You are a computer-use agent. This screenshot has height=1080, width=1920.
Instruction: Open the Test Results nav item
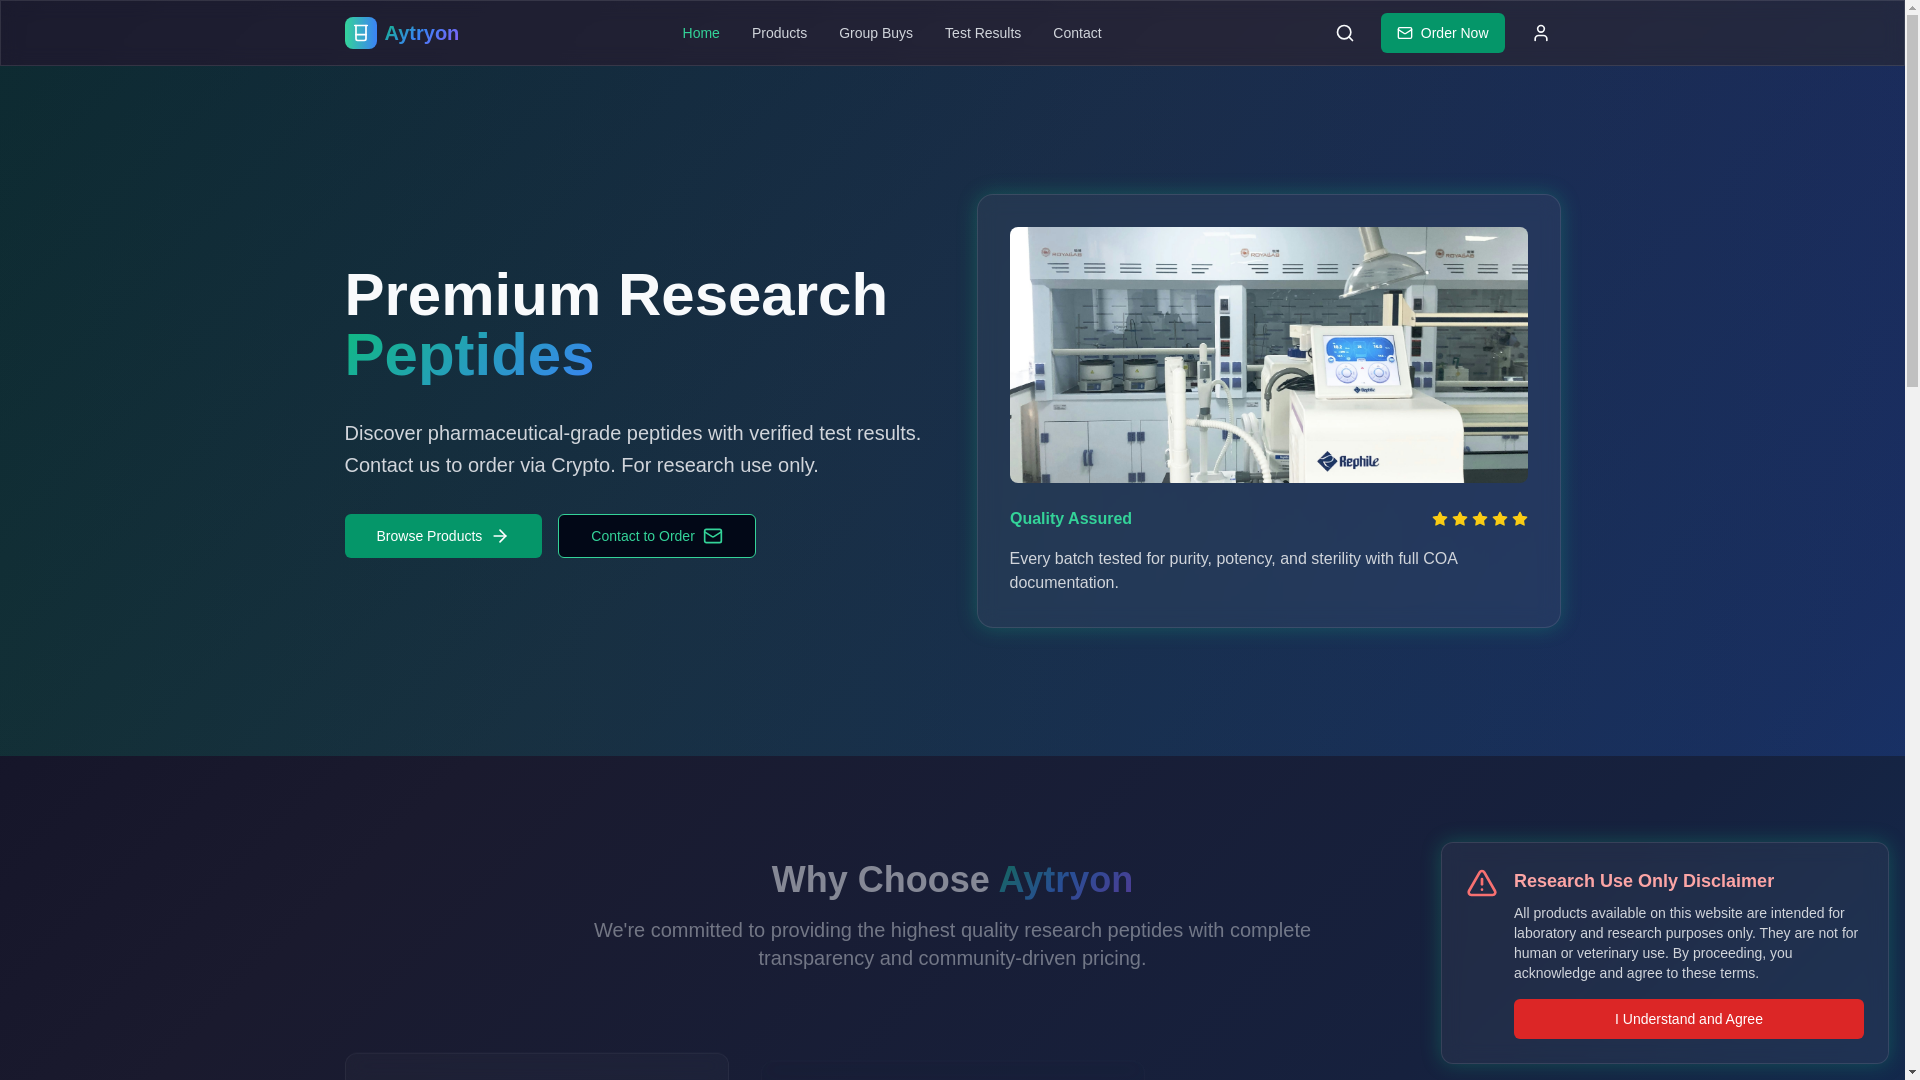click(982, 33)
